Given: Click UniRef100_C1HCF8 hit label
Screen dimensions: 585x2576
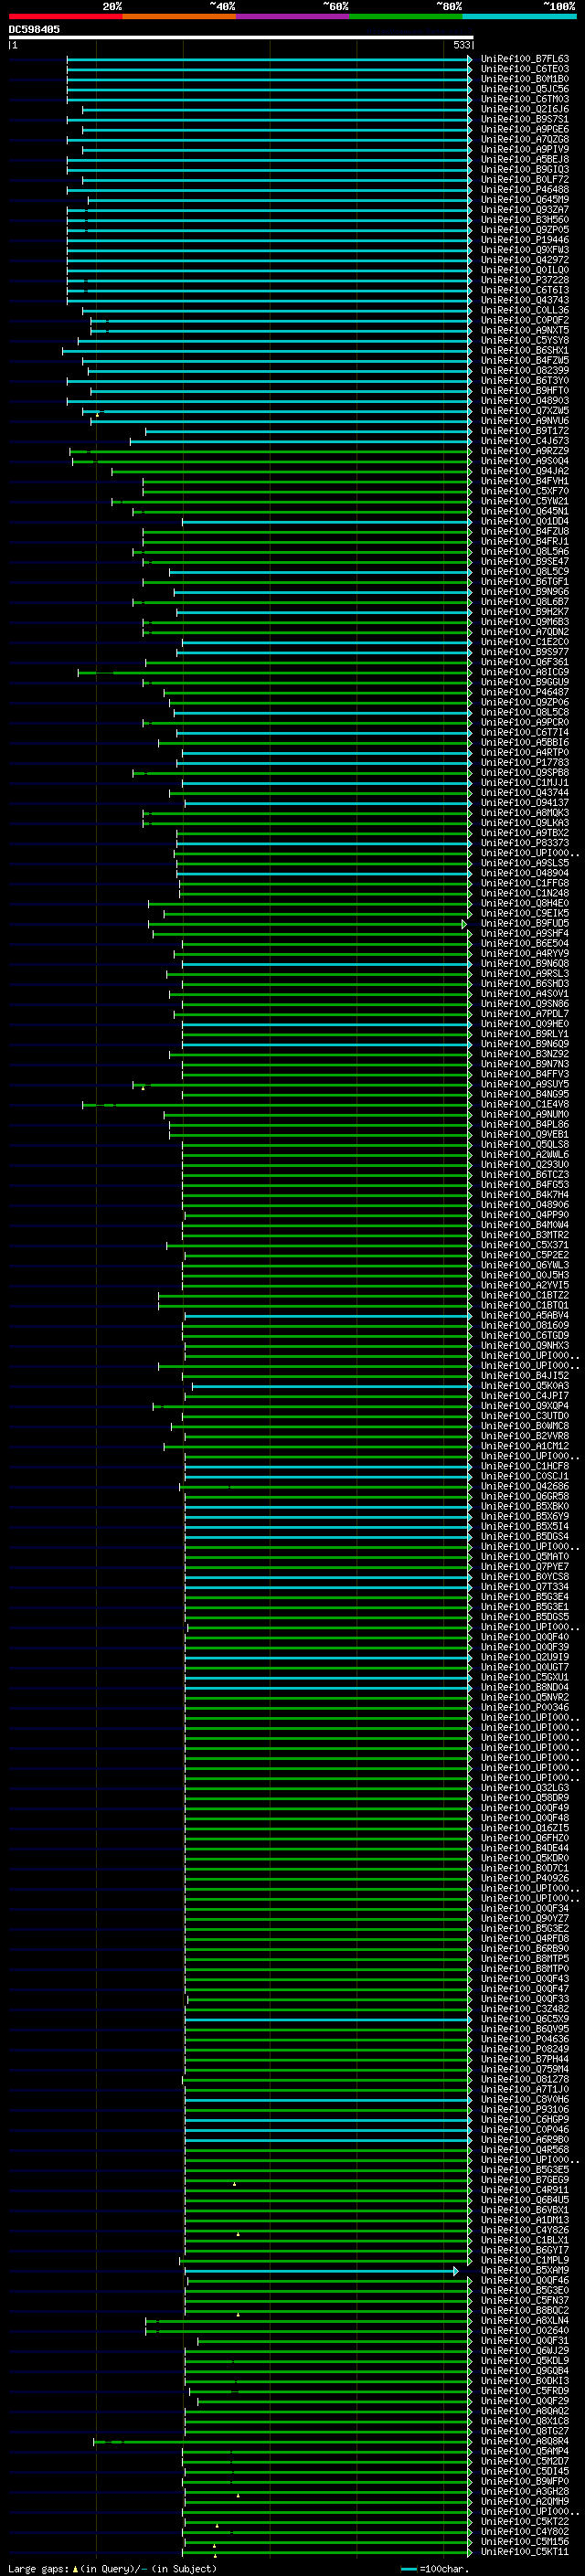Looking at the screenshot, I should coord(525,1466).
